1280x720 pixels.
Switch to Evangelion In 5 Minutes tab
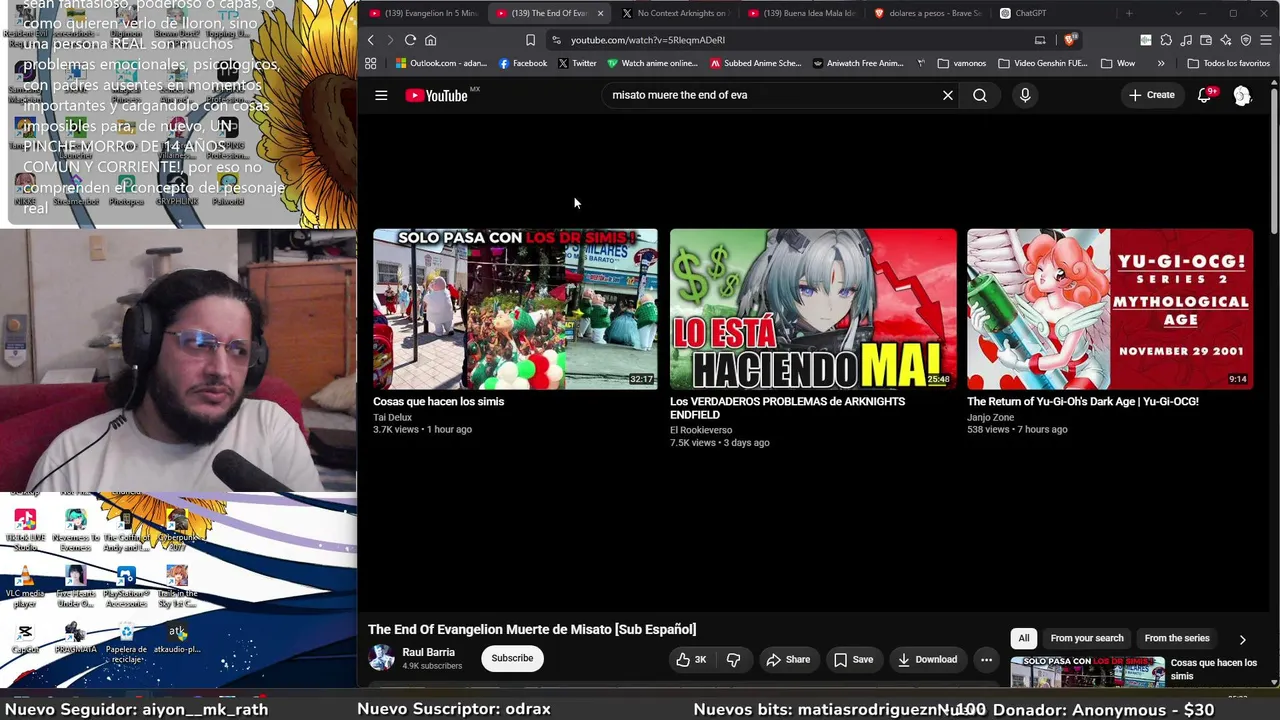[x=424, y=13]
